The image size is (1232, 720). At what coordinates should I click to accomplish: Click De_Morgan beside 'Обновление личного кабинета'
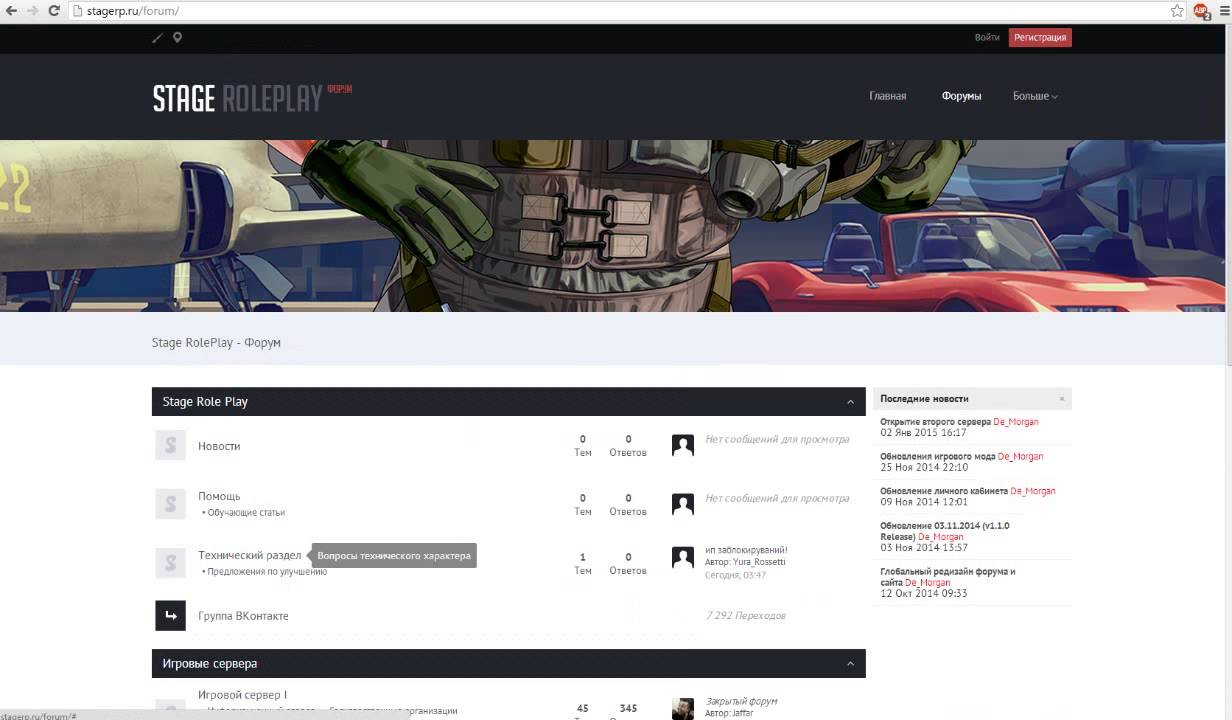click(1033, 491)
